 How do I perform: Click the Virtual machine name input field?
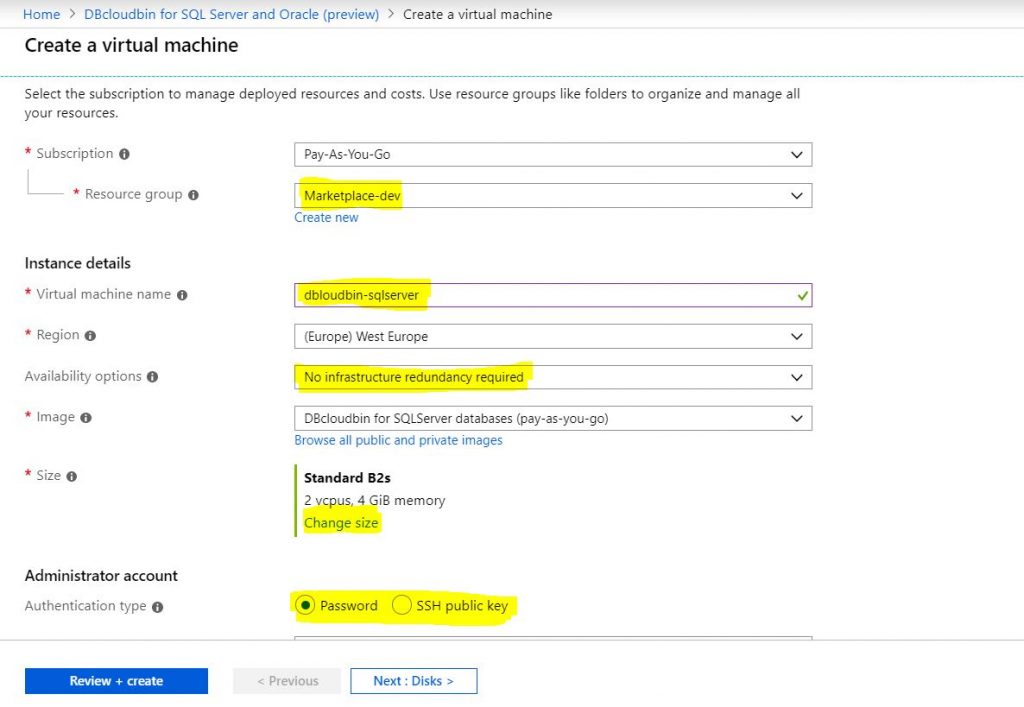(x=553, y=295)
